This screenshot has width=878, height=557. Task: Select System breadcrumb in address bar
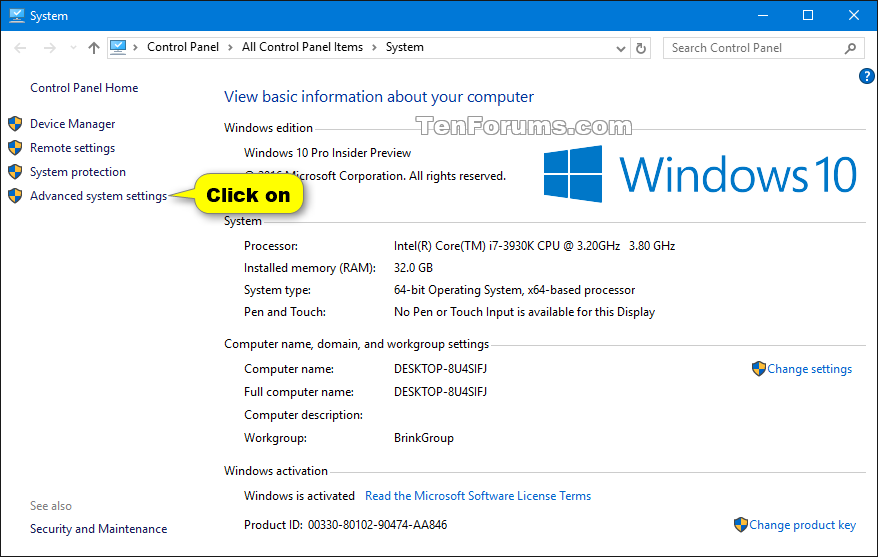(404, 47)
